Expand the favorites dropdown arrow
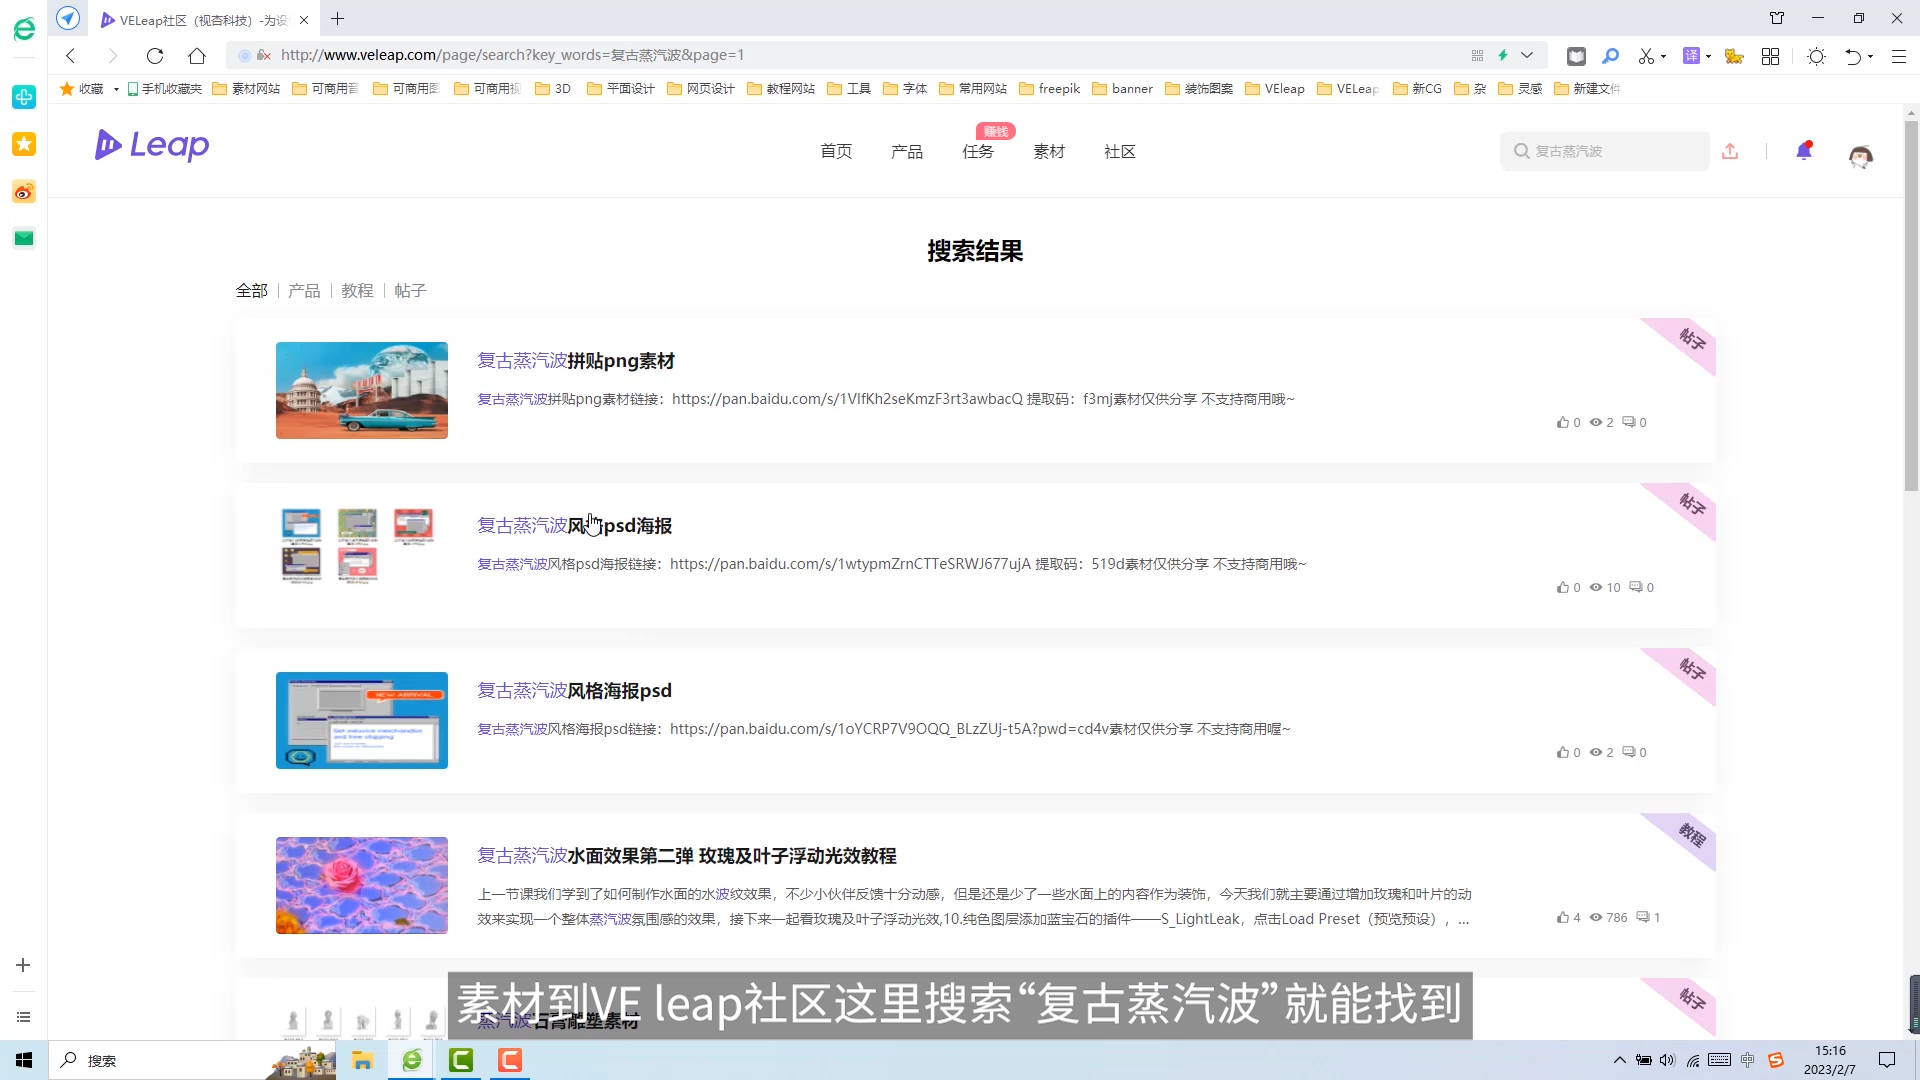This screenshot has width=1920, height=1080. 116,90
